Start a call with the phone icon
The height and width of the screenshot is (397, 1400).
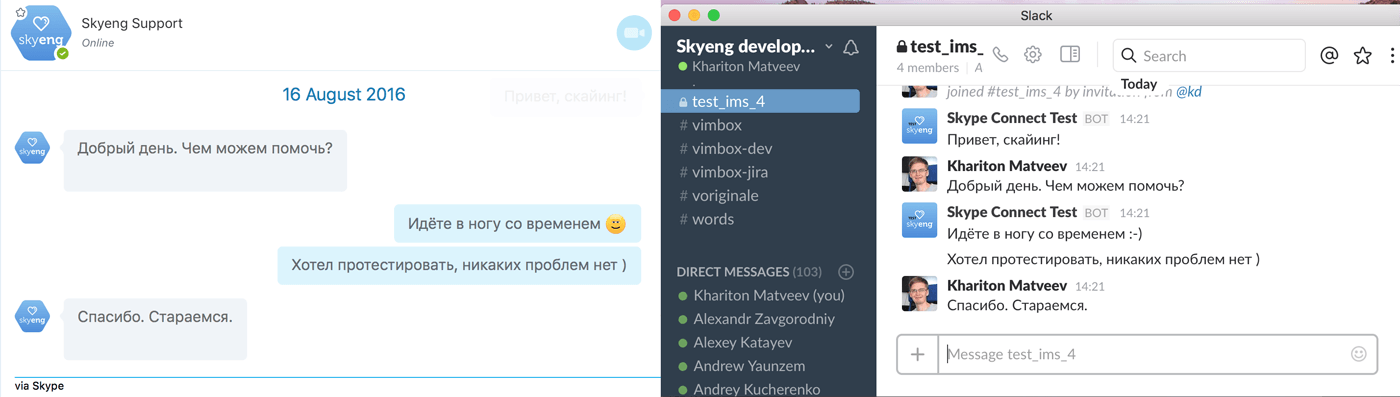1000,55
